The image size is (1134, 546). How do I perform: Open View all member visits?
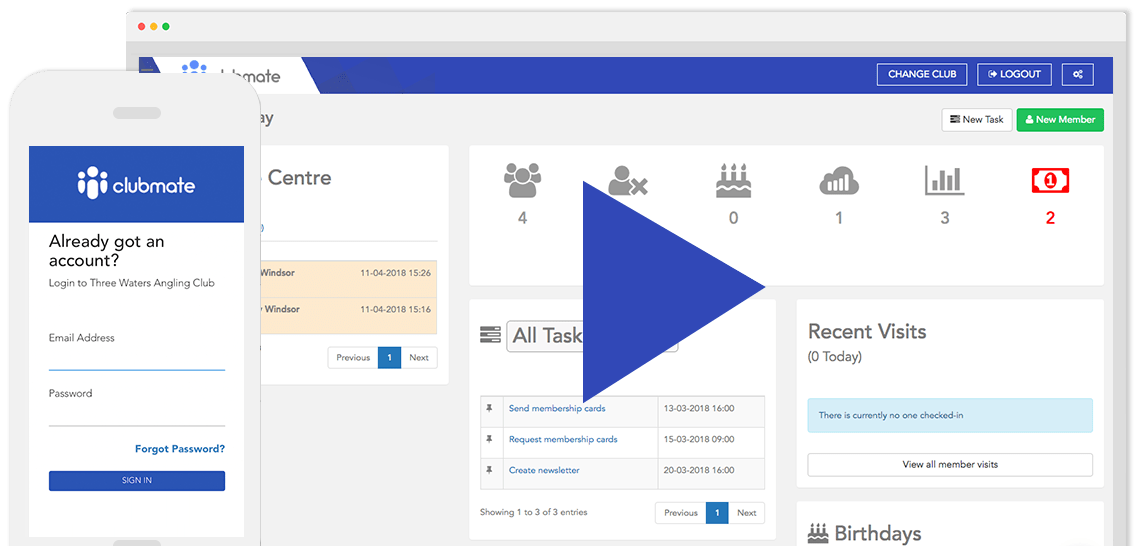click(950, 465)
